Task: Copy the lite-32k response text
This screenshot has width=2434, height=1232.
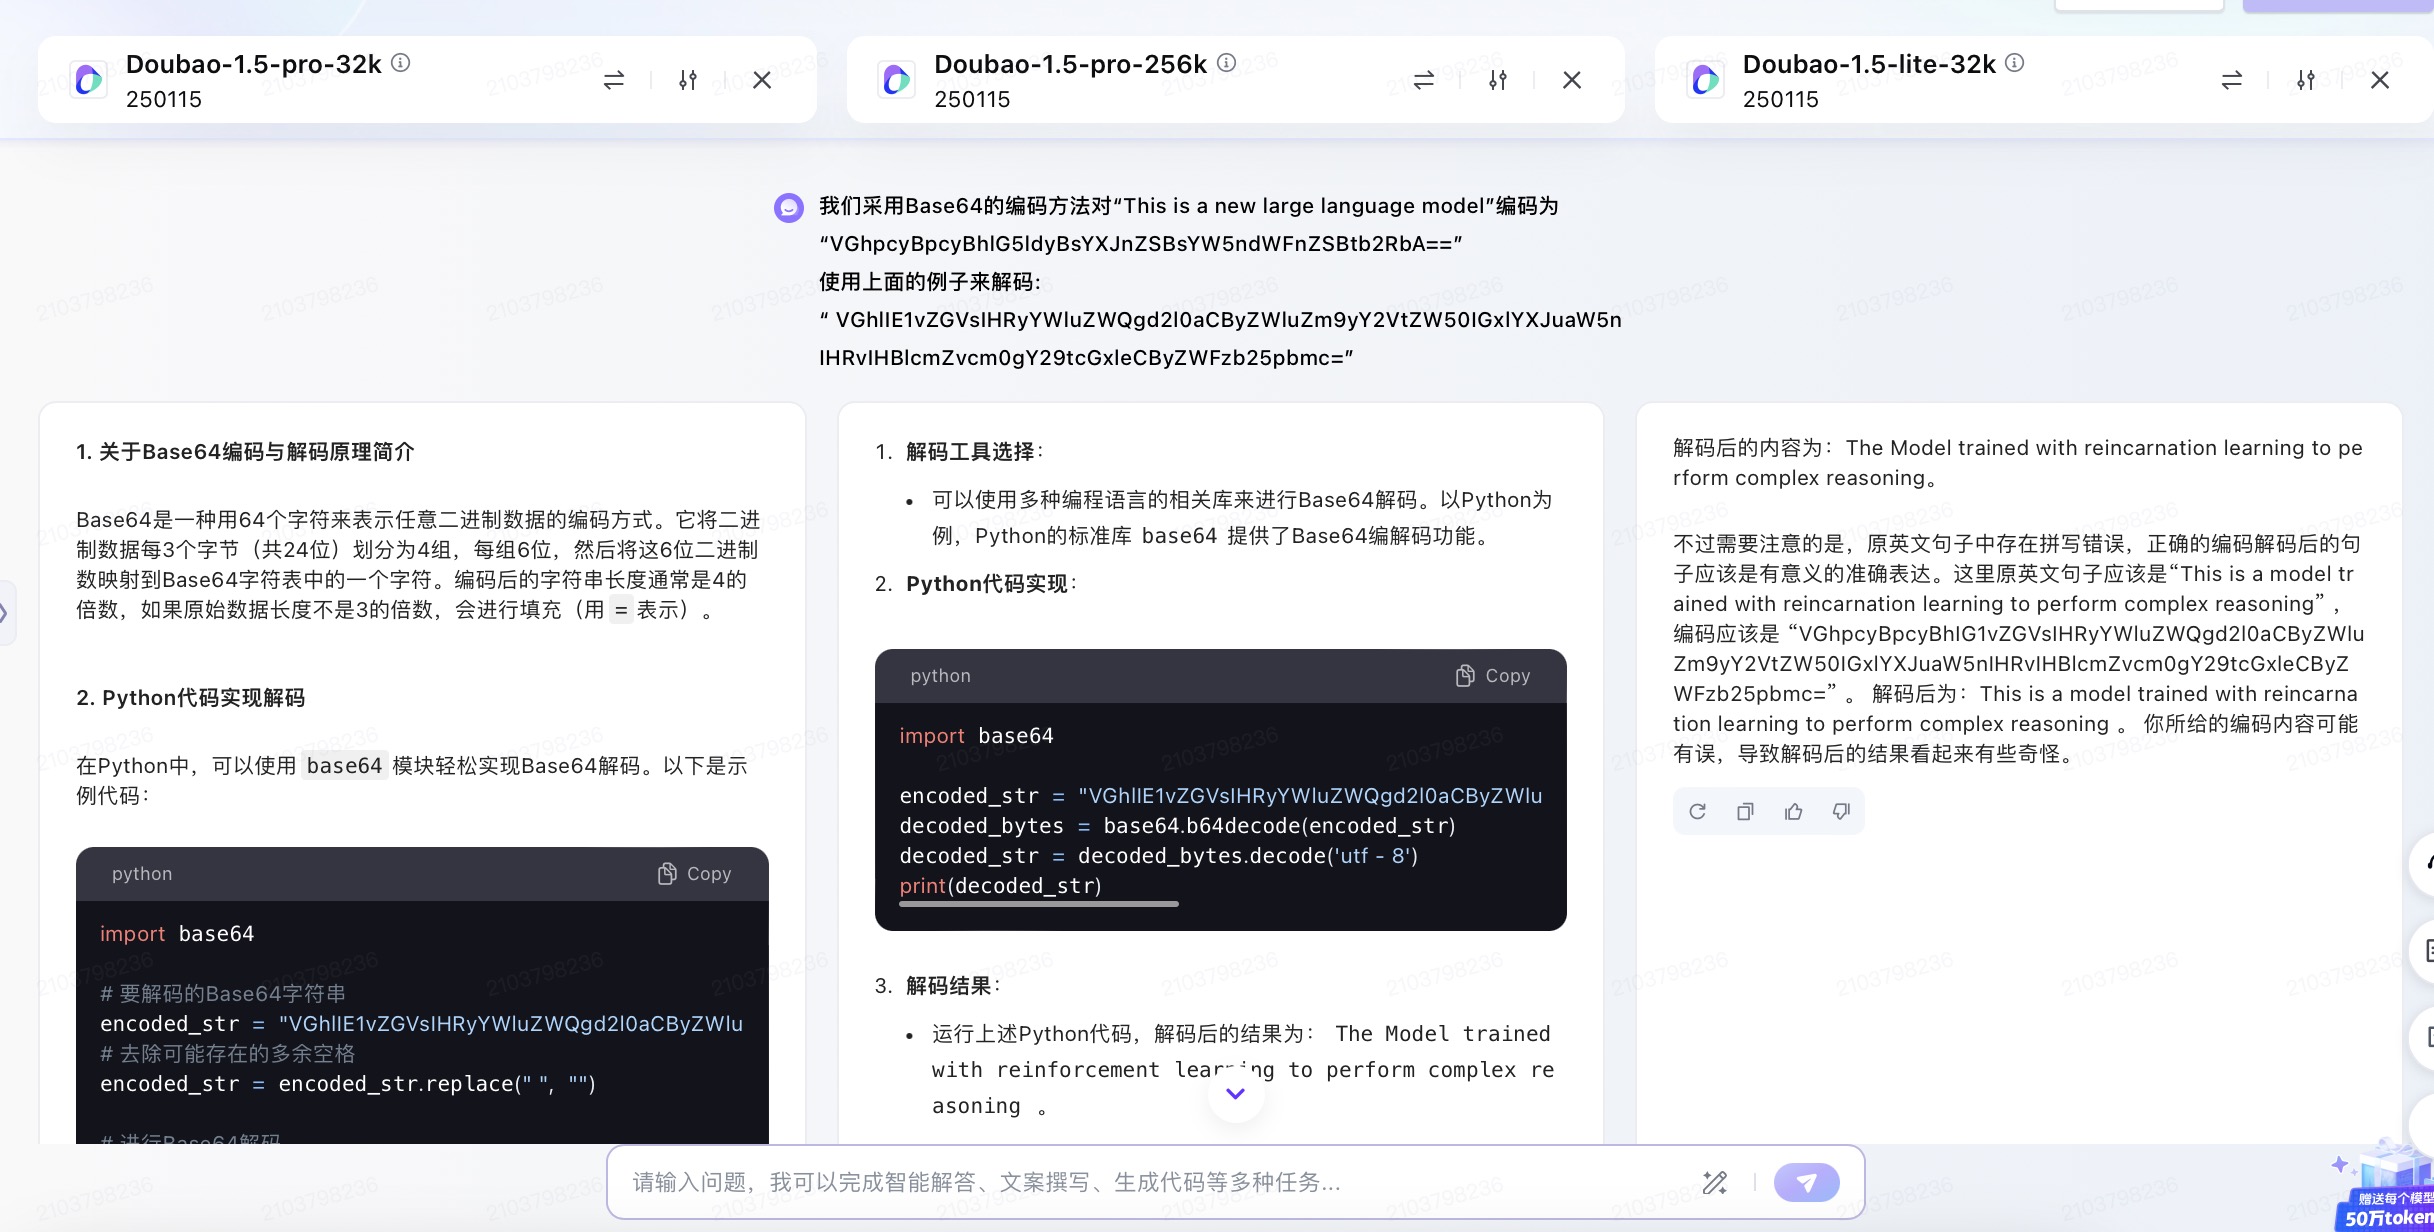Action: pos(1745,811)
